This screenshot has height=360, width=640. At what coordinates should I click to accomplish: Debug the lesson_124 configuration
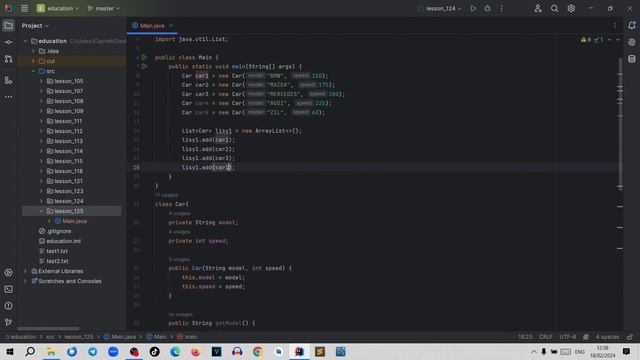coord(487,8)
